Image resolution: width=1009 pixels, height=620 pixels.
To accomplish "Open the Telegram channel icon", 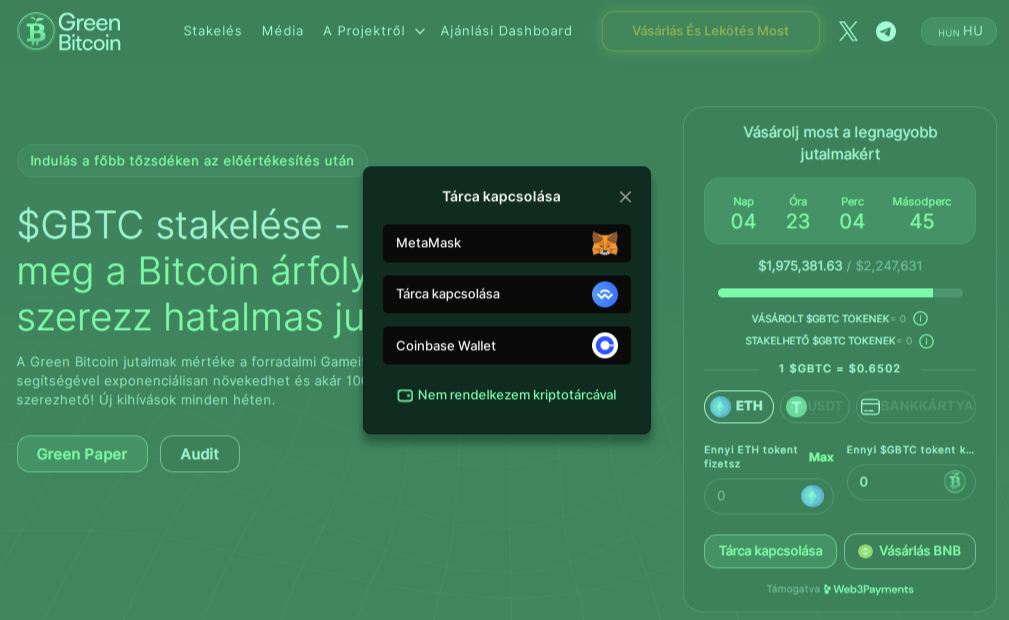I will 885,31.
